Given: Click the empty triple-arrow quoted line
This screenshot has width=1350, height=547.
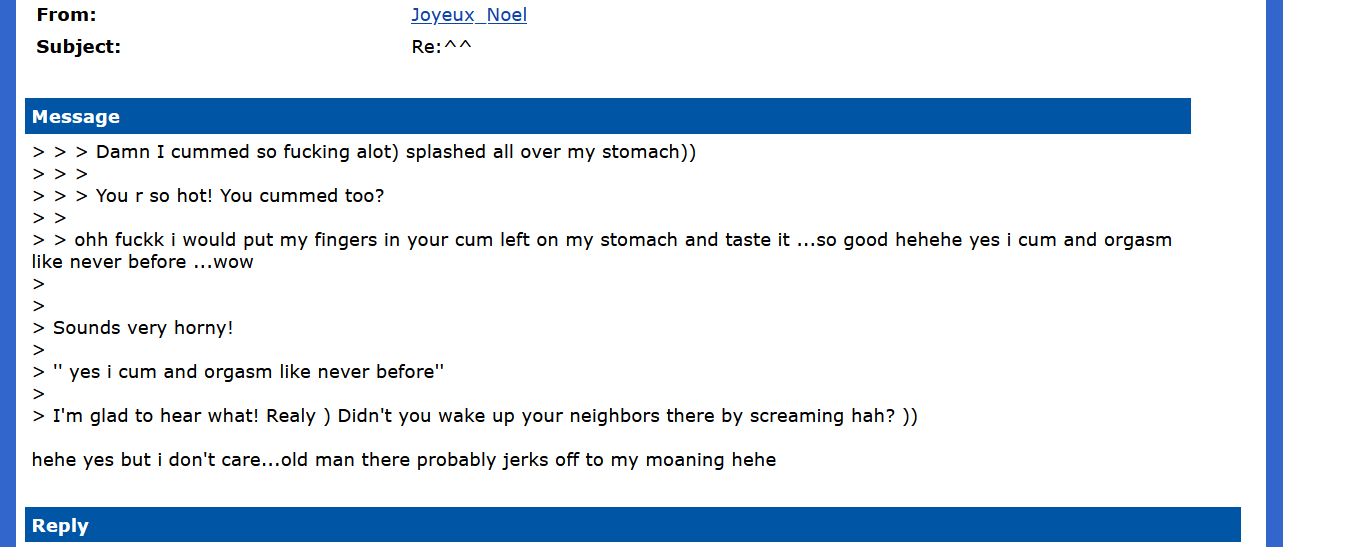Looking at the screenshot, I should (60, 174).
